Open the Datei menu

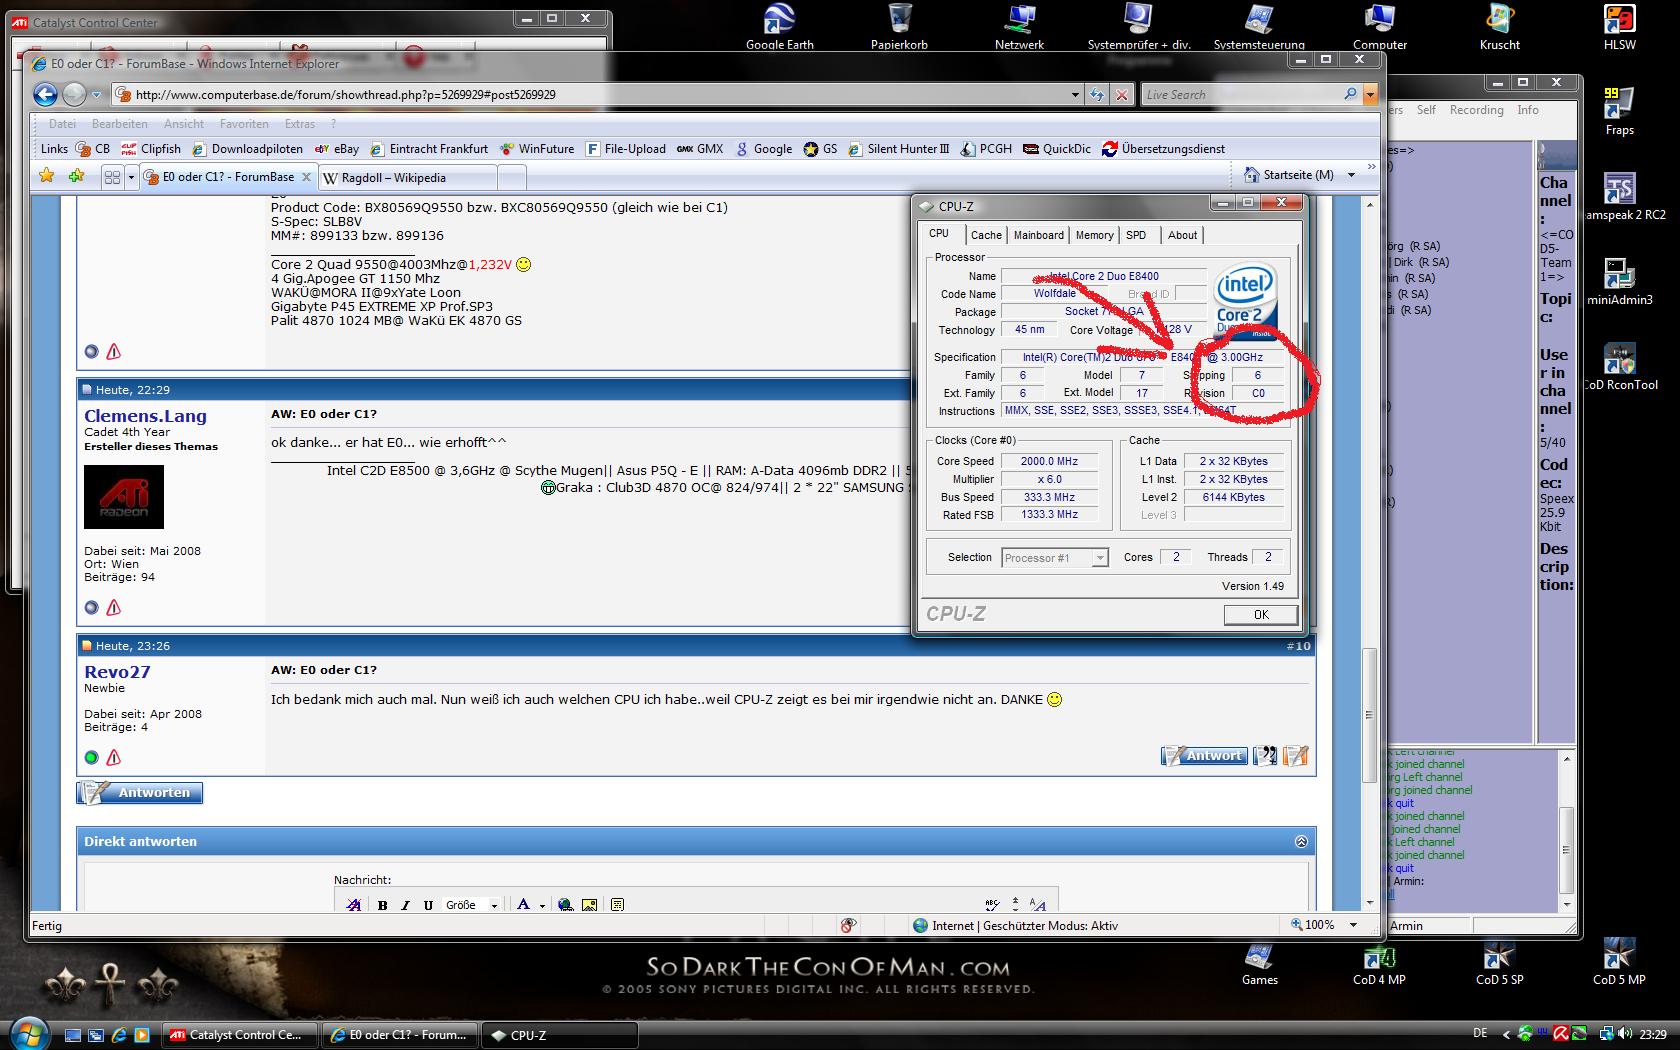62,124
